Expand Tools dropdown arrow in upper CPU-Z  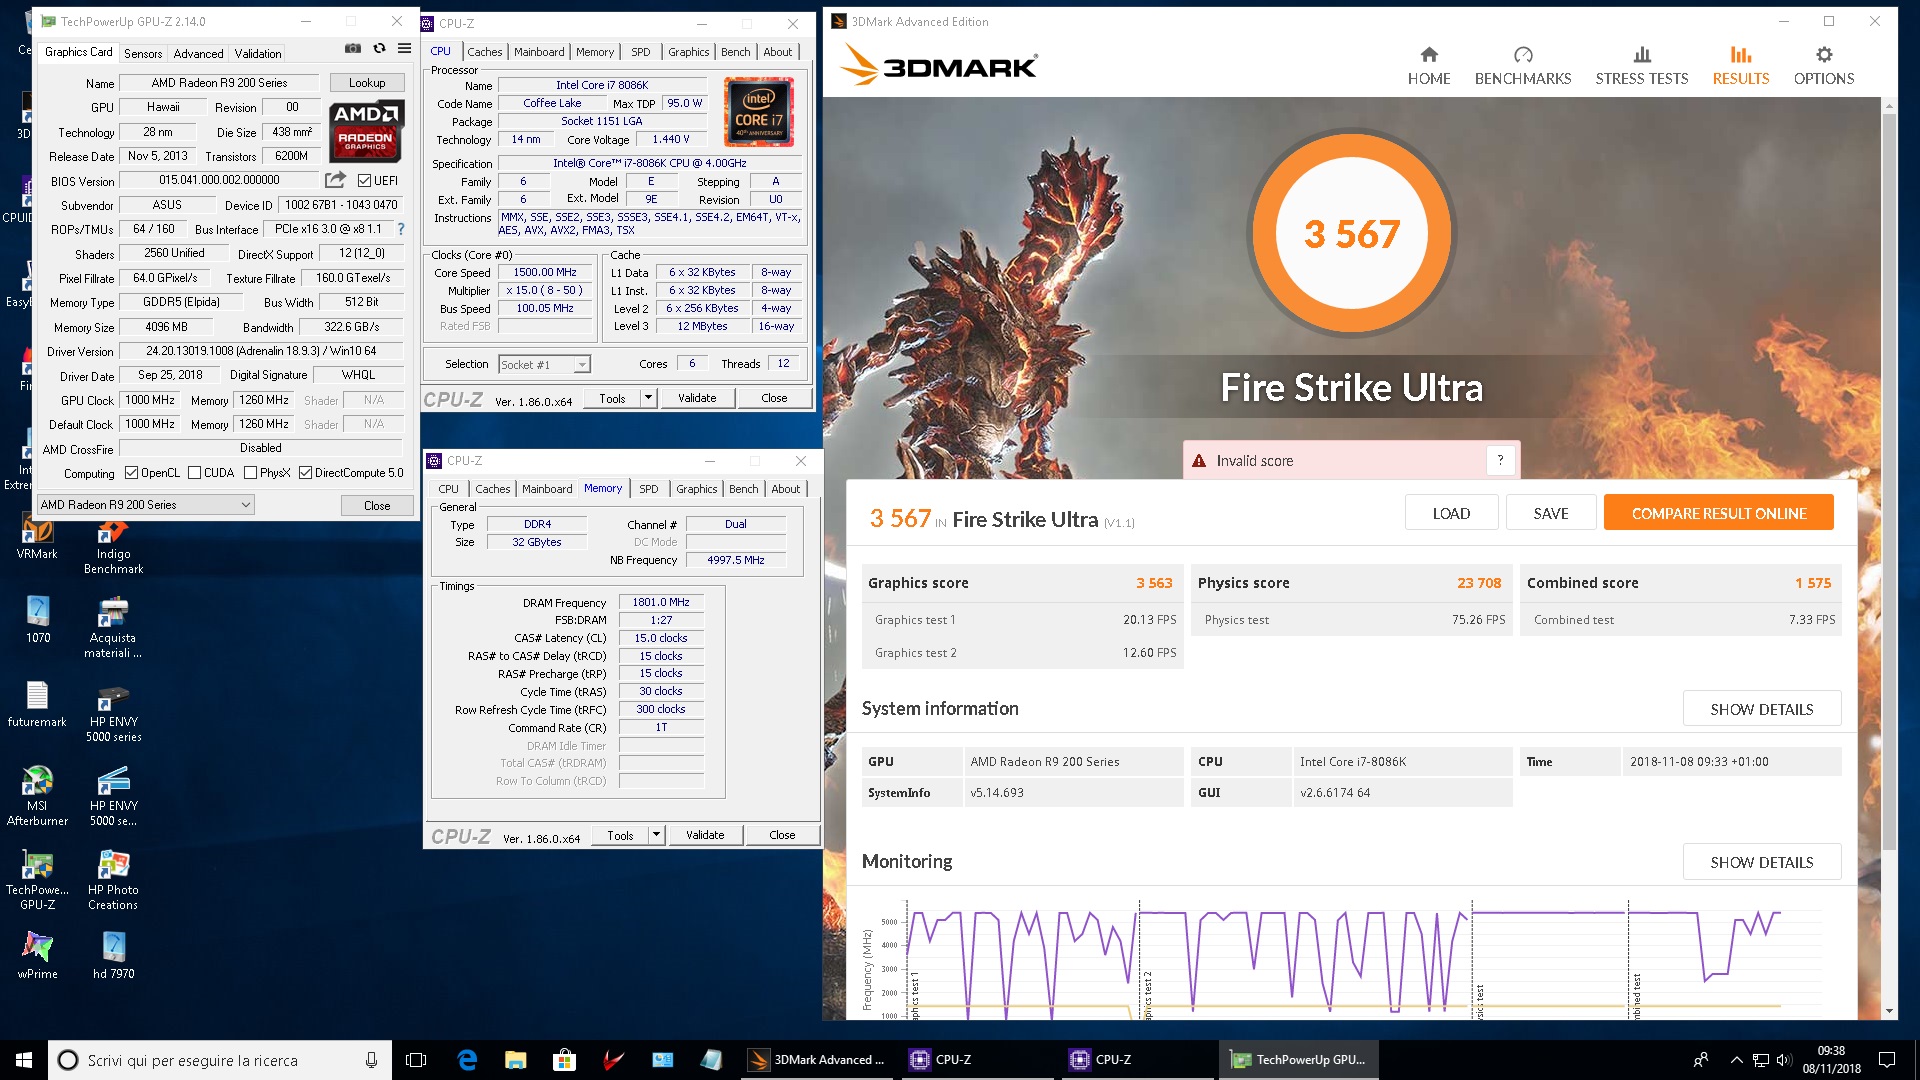[x=648, y=398]
